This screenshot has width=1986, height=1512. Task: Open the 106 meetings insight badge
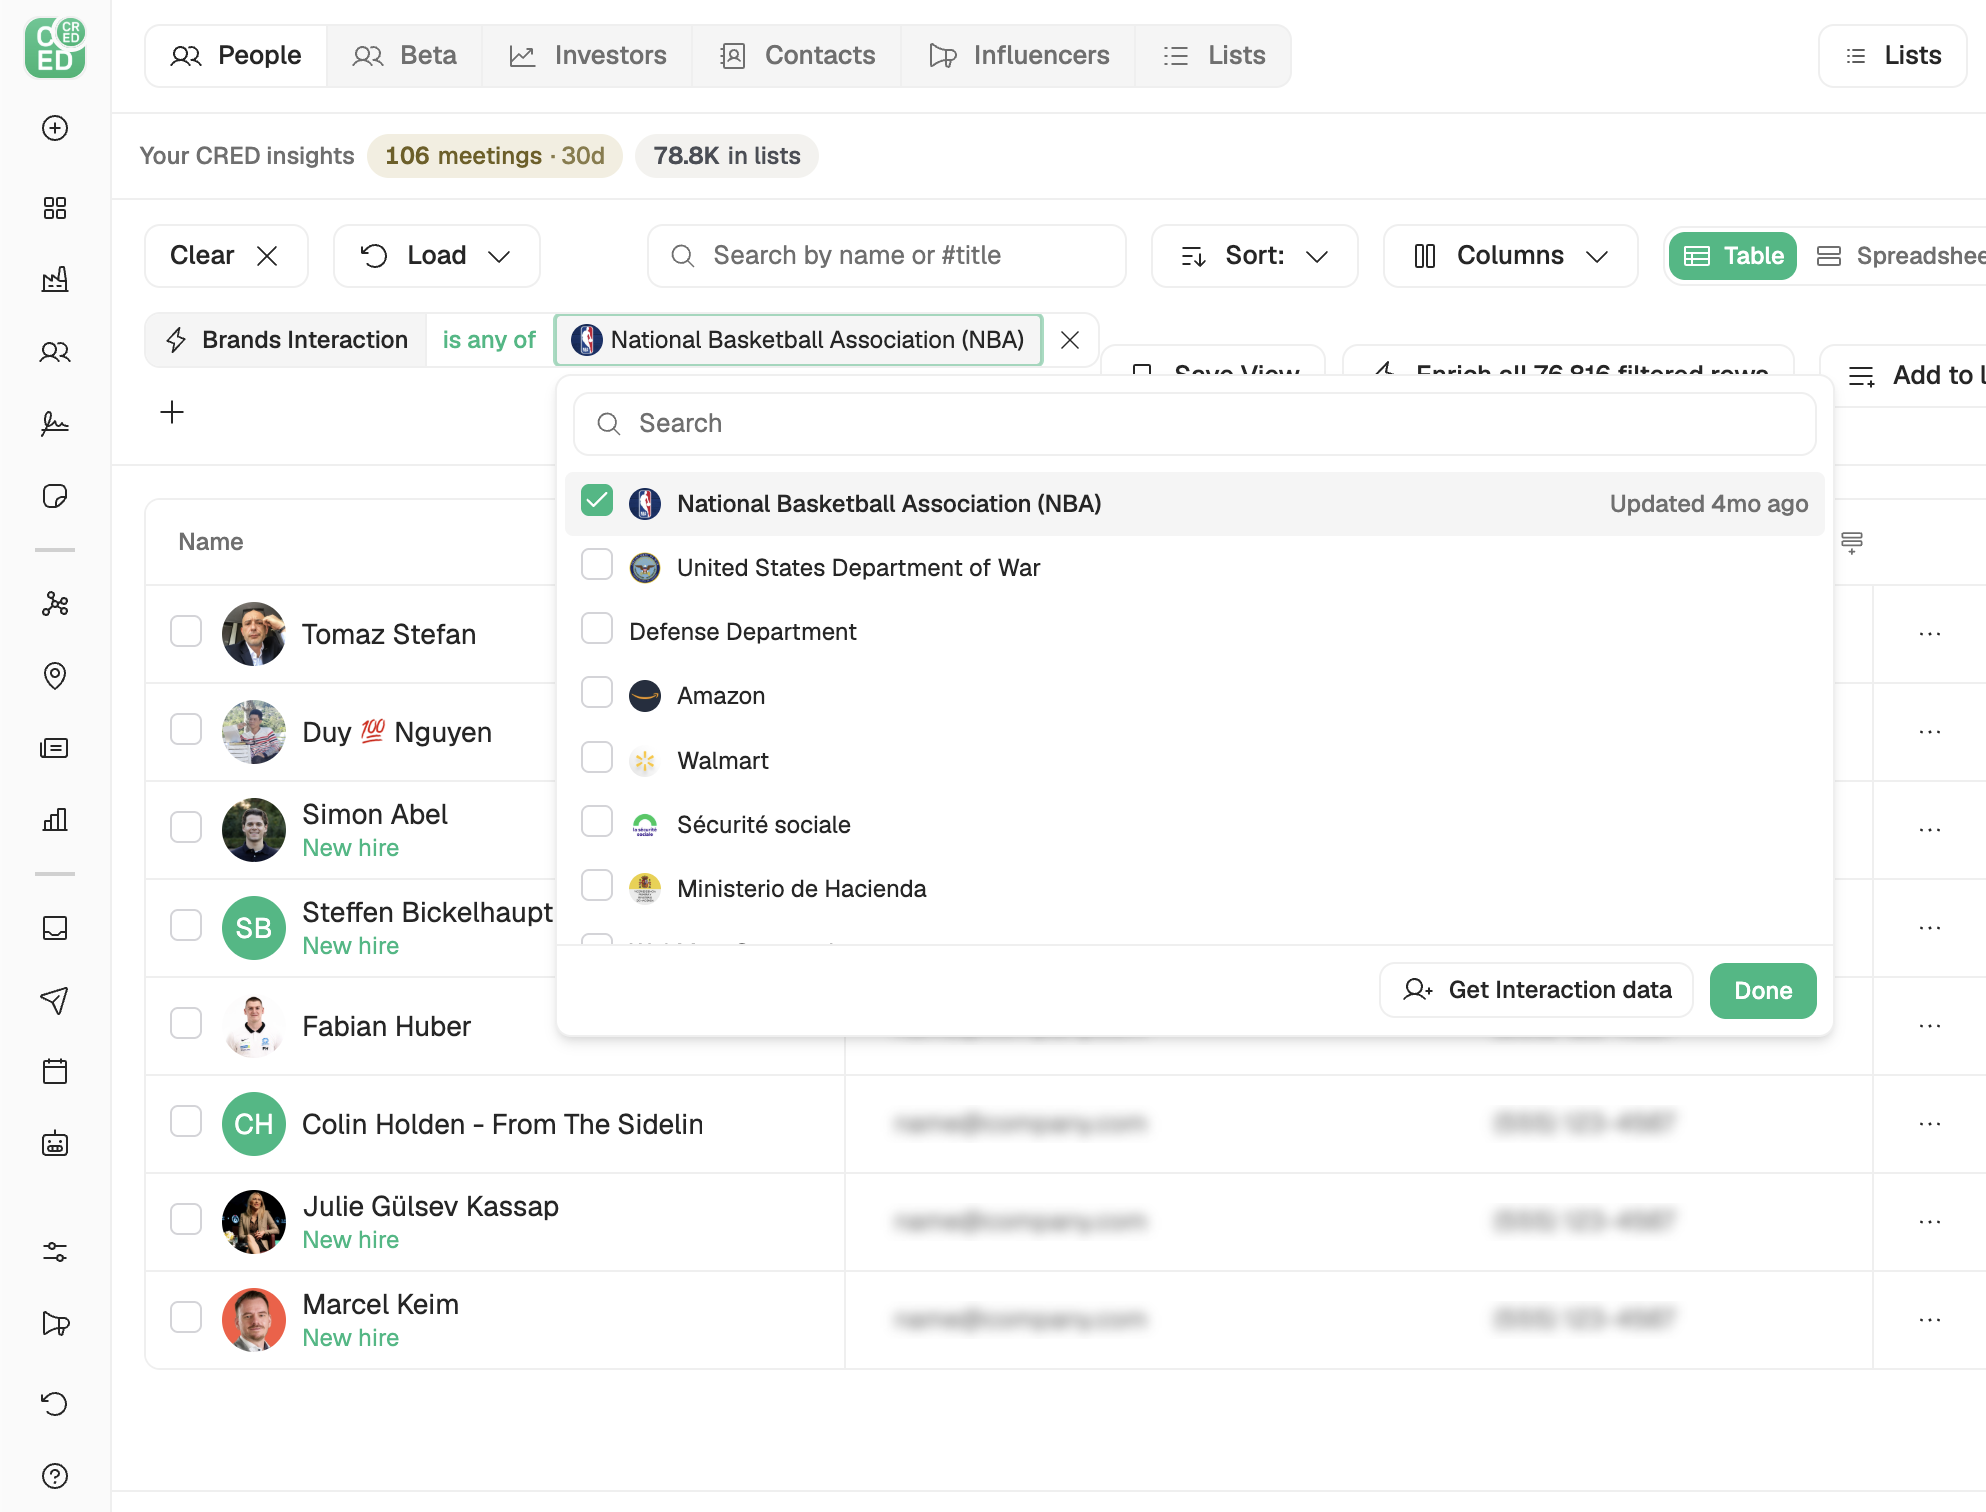[495, 156]
